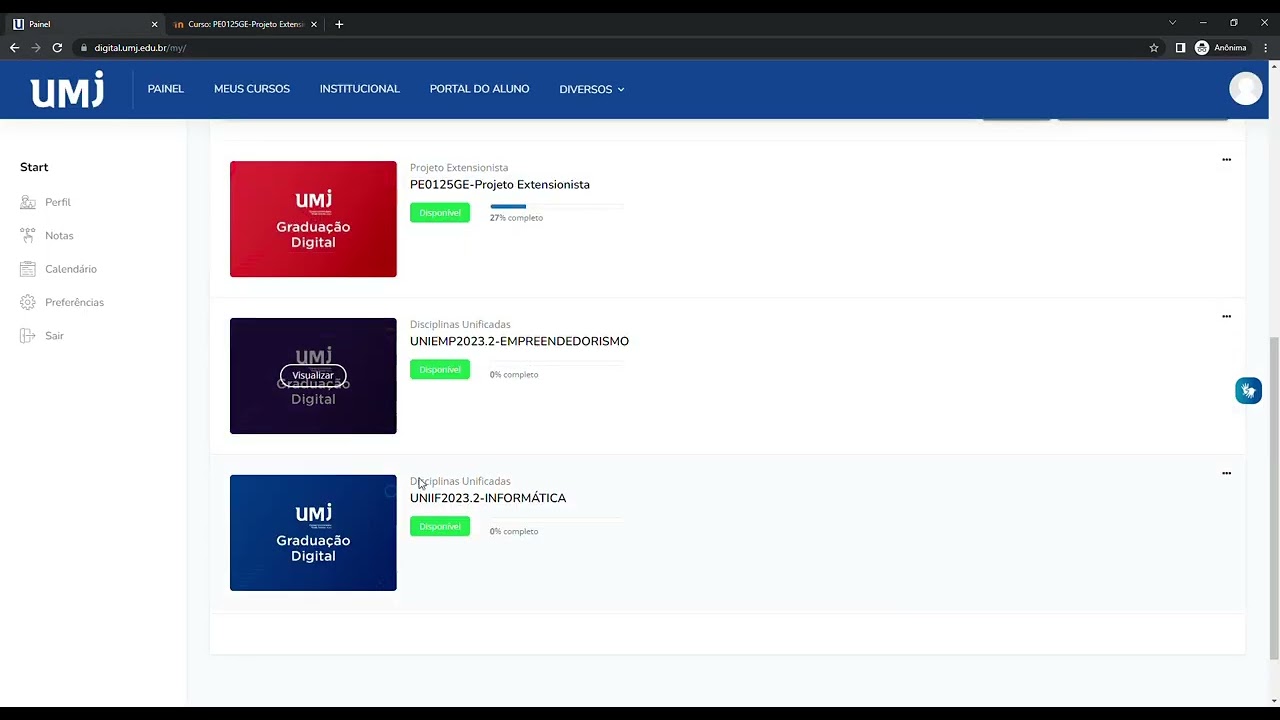
Task: Open the Anônima profile button
Action: click(x=1221, y=48)
